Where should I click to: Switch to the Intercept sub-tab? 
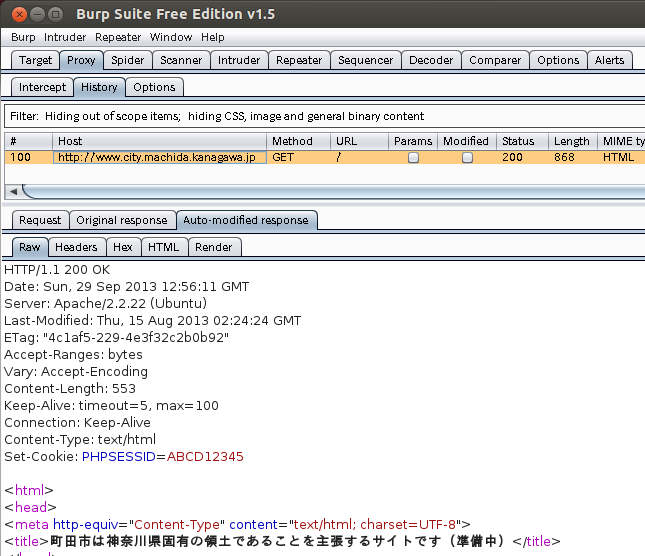click(42, 87)
